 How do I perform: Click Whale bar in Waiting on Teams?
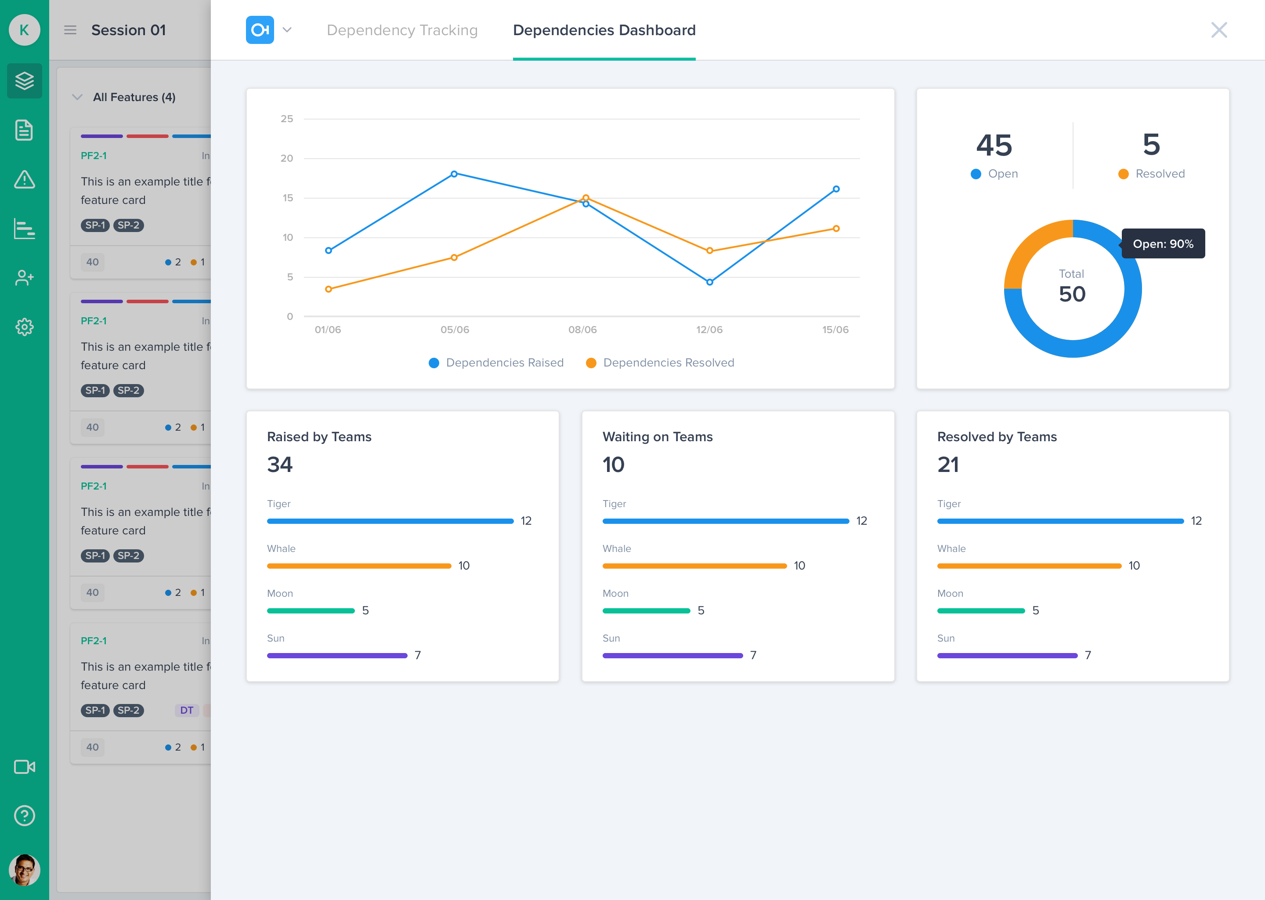[x=695, y=566]
